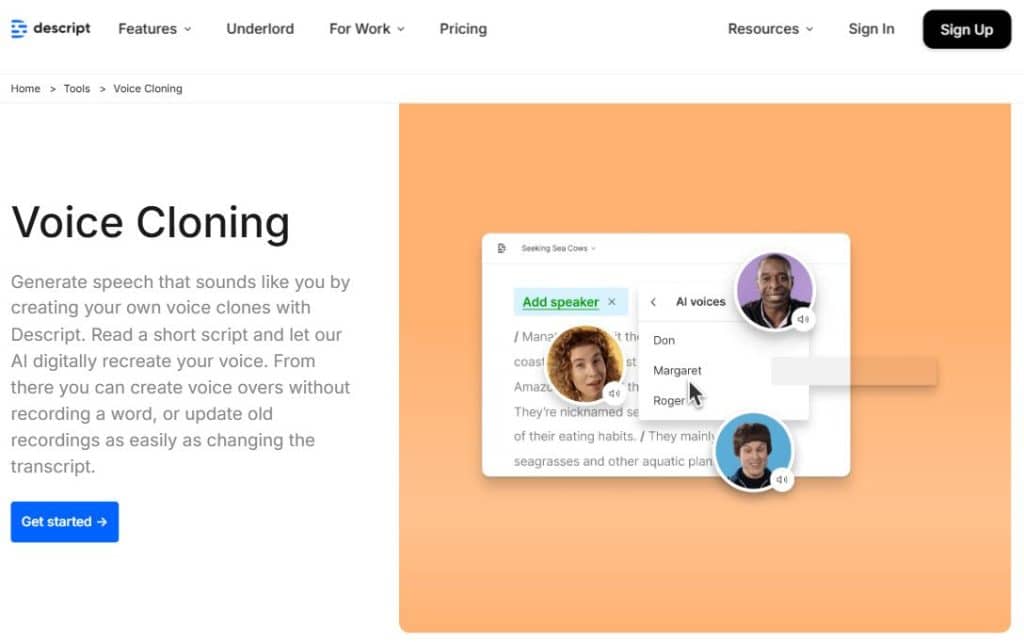The image size is (1024, 642).
Task: Click the document icon beside Seeking Sea Cows
Action: 502,248
